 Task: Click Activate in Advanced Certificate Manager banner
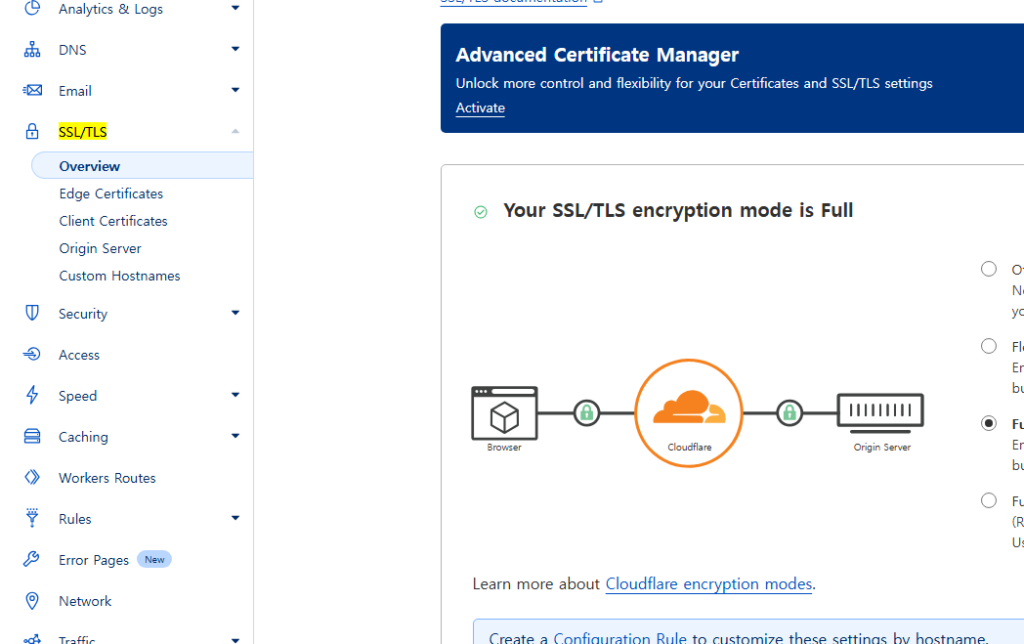pos(480,108)
